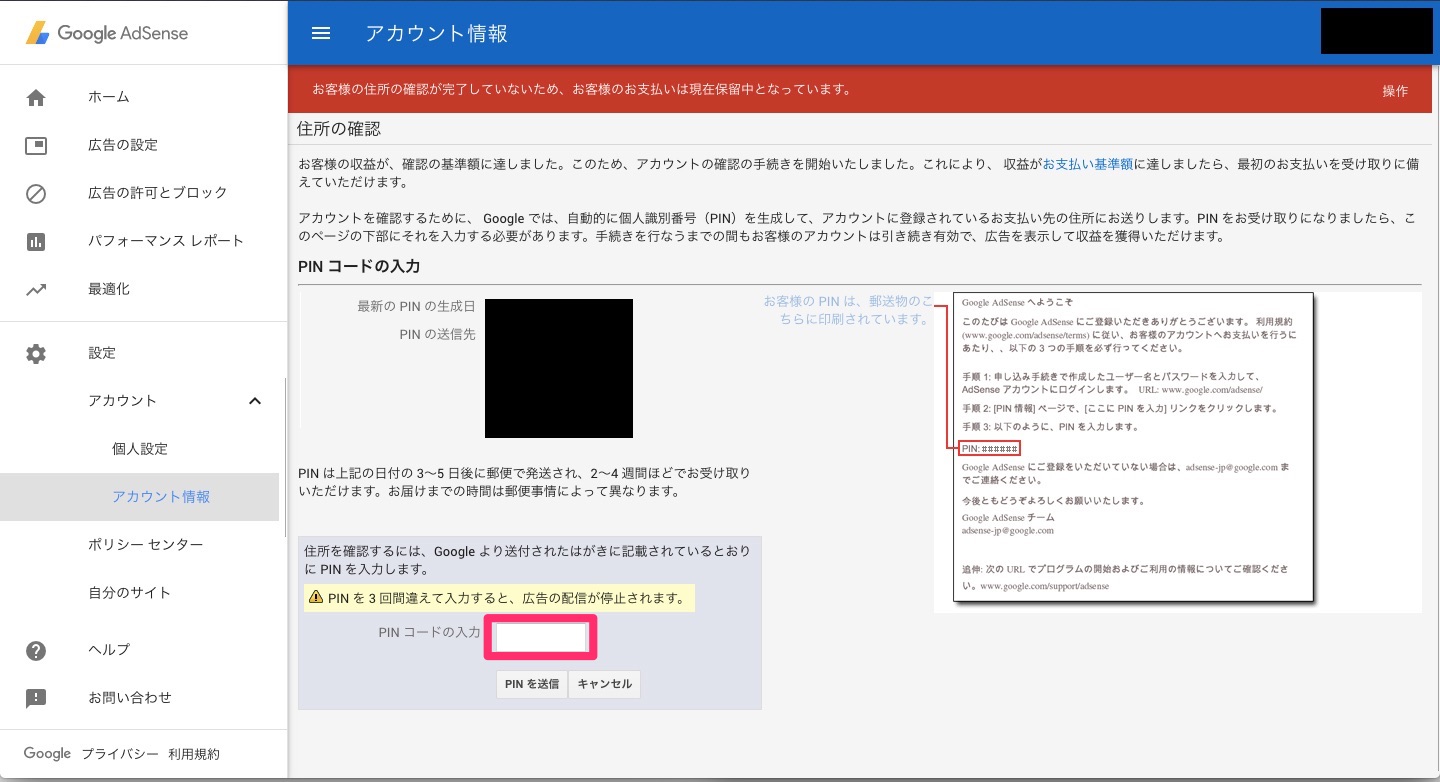Click the ad settings (広告の設定) icon
1440x782 pixels.
tap(36, 145)
